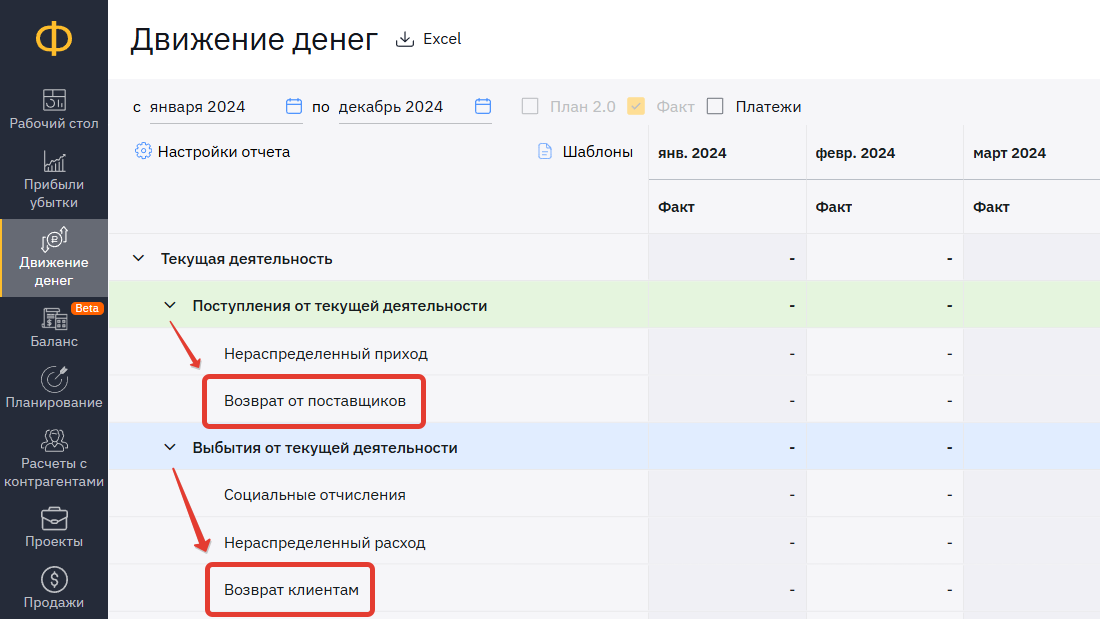Enable the Платежи checkbox
1100x619 pixels.
715,106
